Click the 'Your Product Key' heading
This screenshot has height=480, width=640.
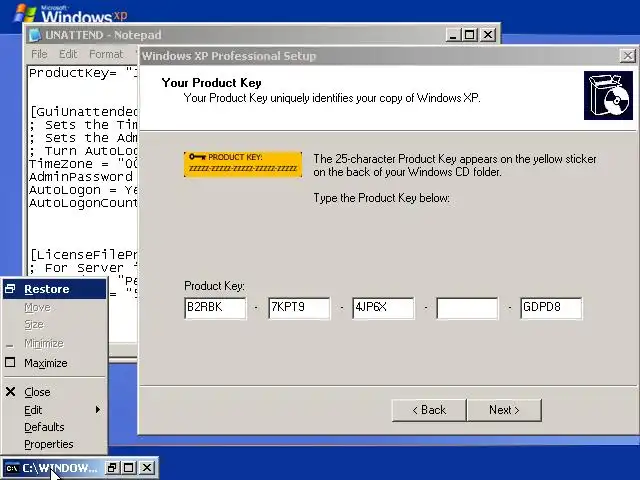tap(211, 82)
